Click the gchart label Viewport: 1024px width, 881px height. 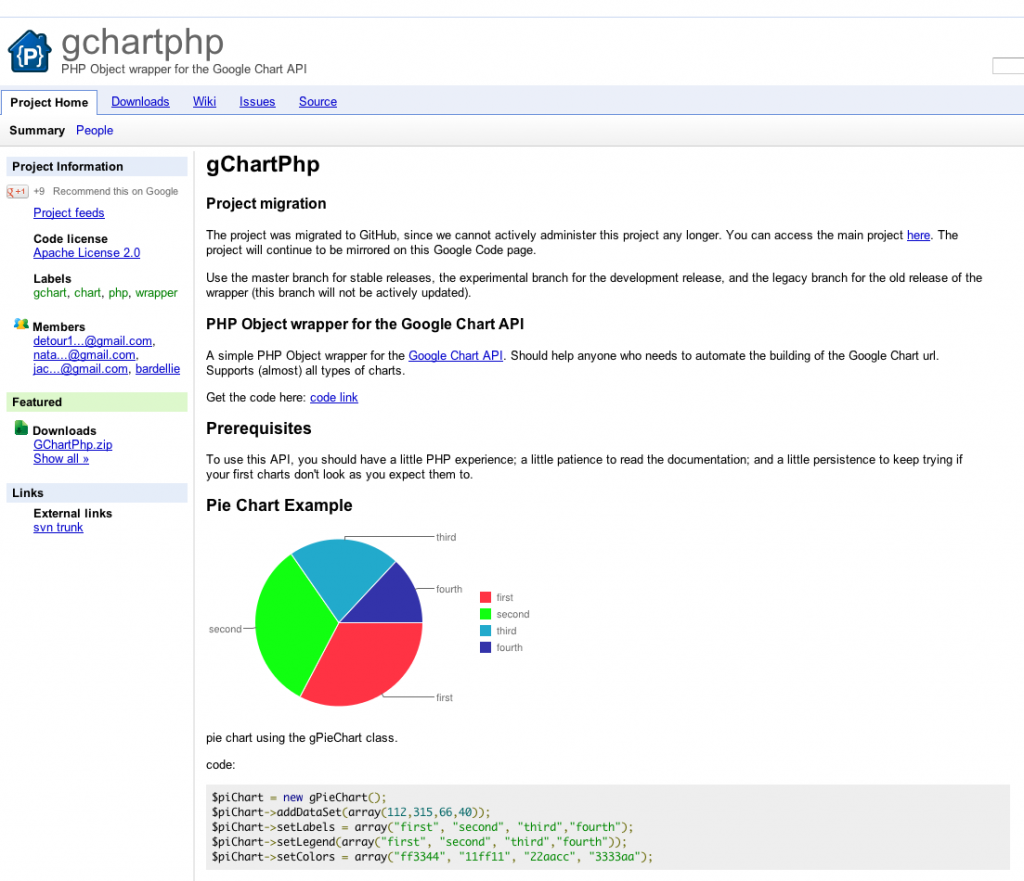pos(50,292)
